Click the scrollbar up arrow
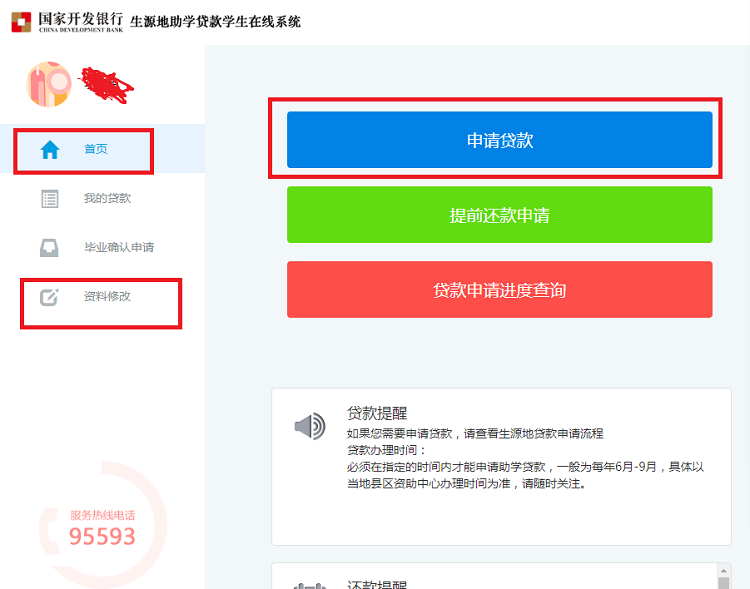This screenshot has height=589, width=750. pyautogui.click(x=724, y=570)
